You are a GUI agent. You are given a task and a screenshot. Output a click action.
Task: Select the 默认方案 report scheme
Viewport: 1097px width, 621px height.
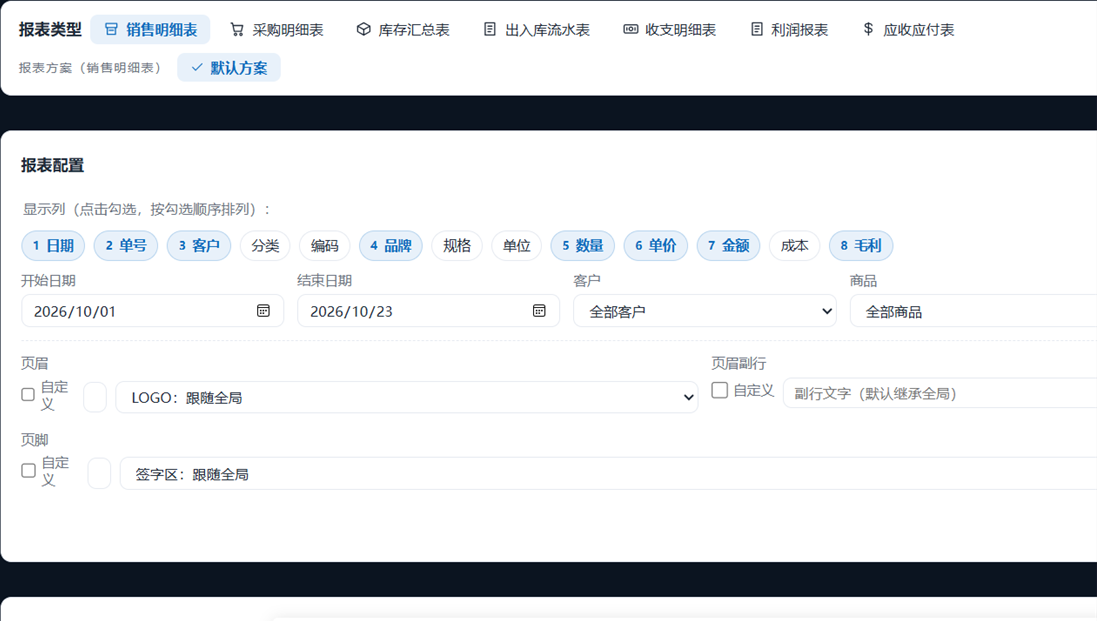[229, 68]
